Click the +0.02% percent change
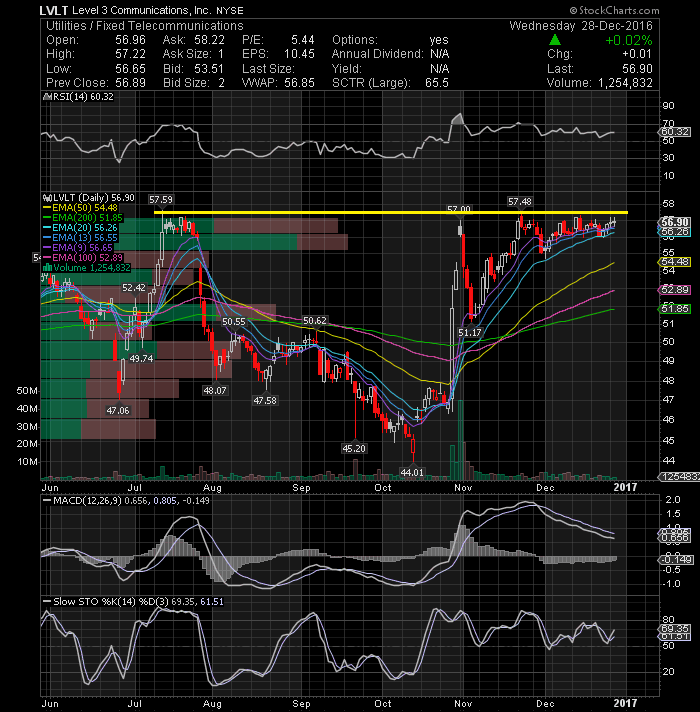This screenshot has width=700, height=712. point(629,40)
